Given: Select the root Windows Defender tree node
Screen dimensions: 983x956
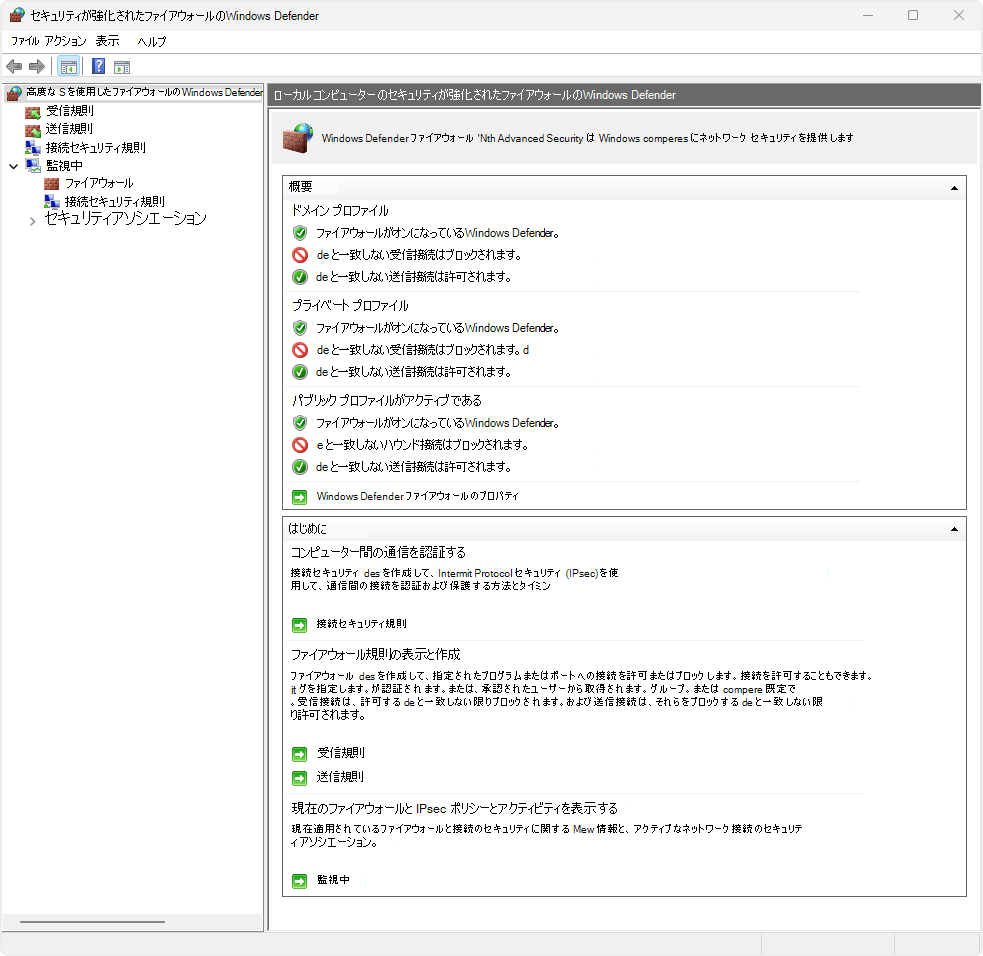Looking at the screenshot, I should coord(144,93).
